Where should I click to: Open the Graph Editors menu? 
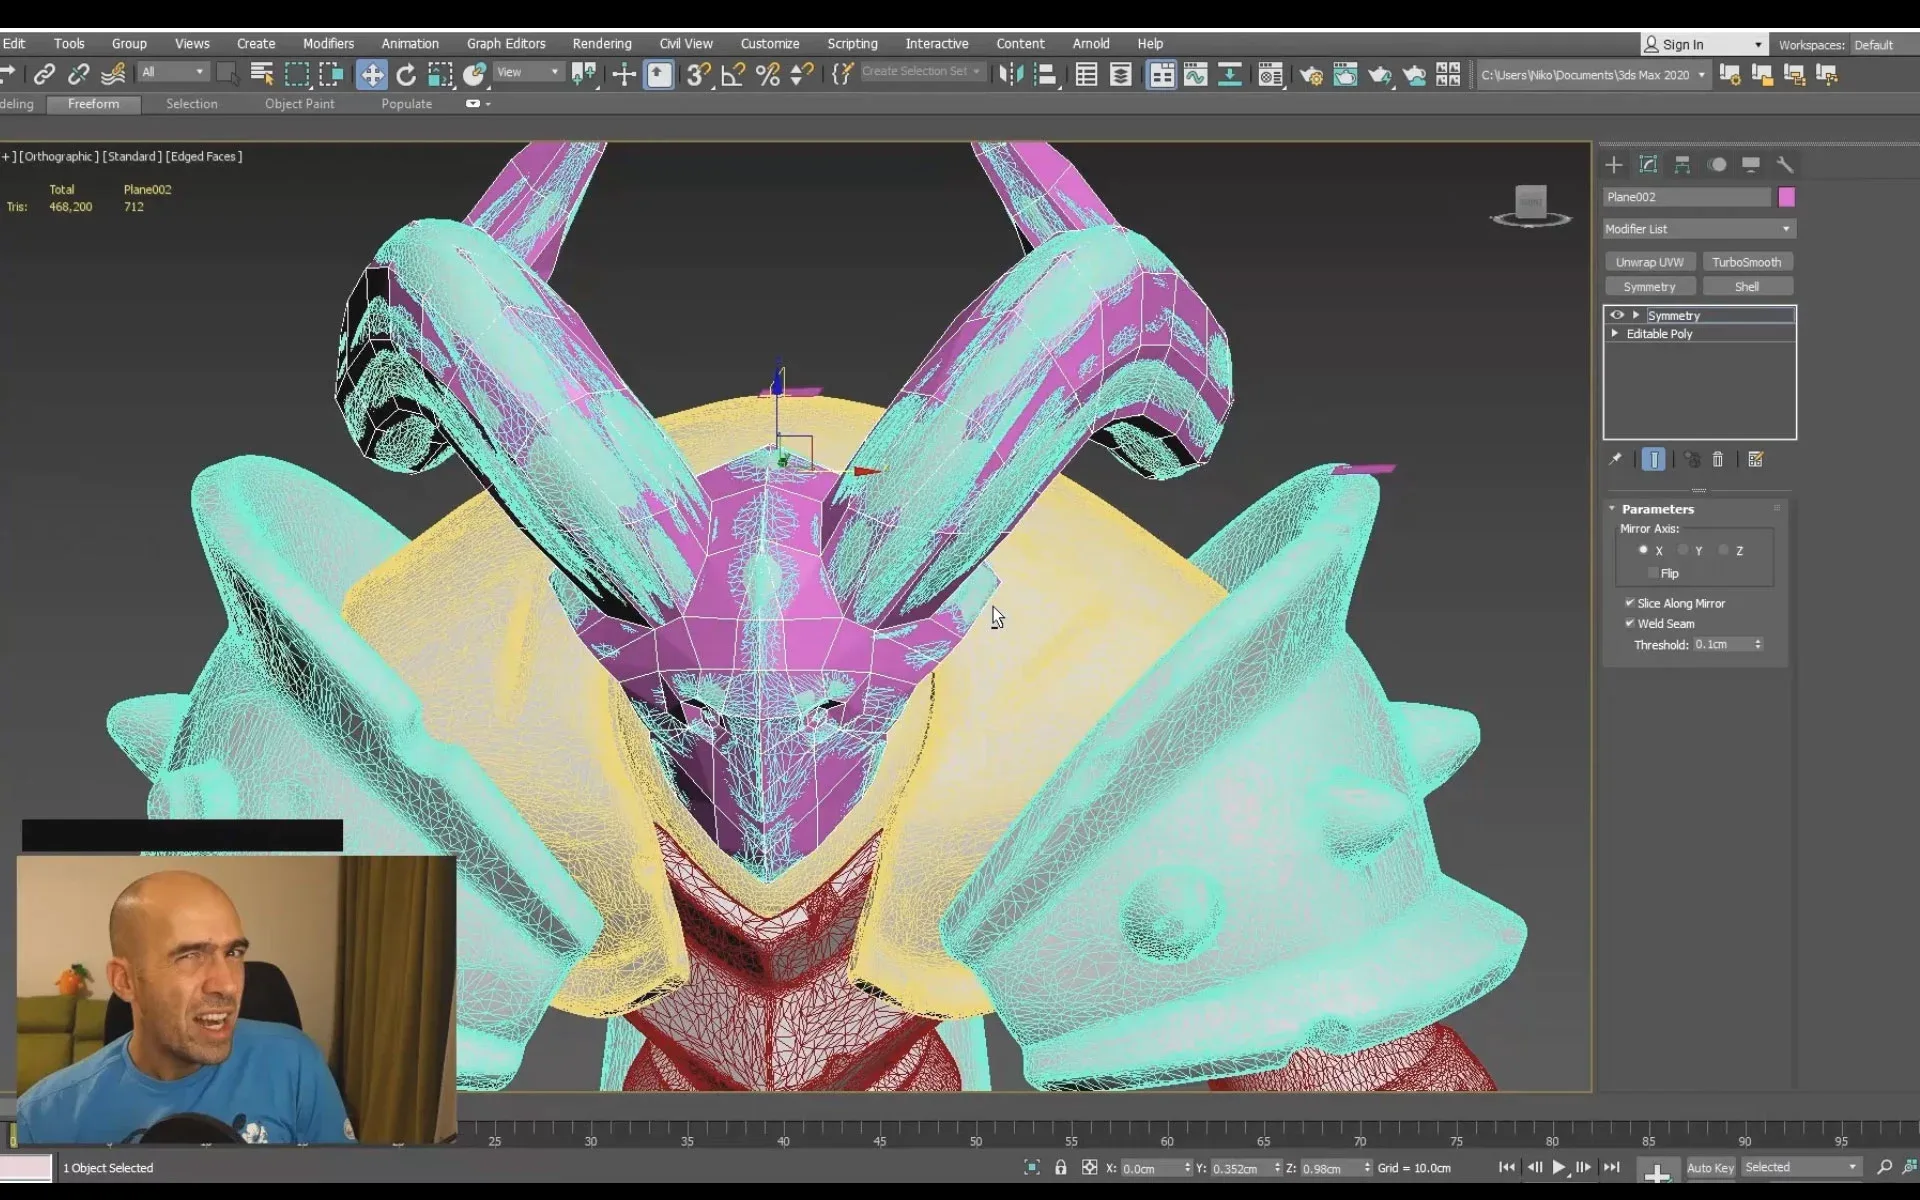click(x=506, y=43)
